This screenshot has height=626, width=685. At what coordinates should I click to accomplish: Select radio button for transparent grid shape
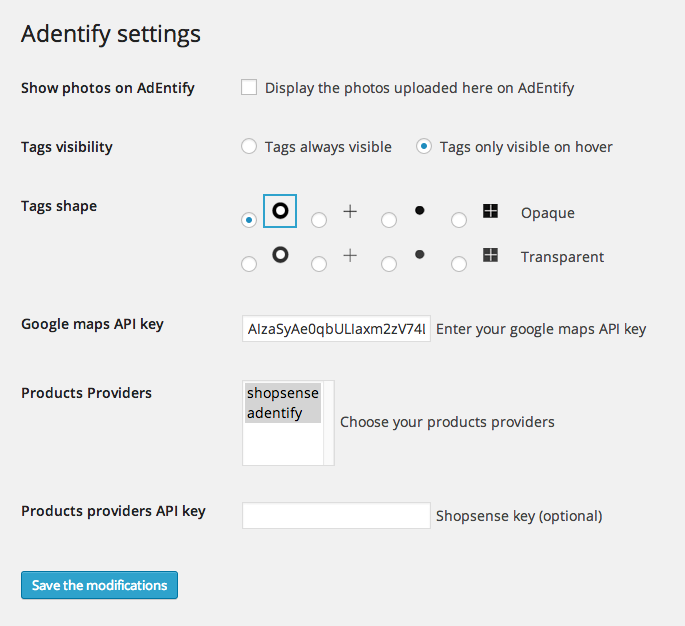(x=459, y=264)
